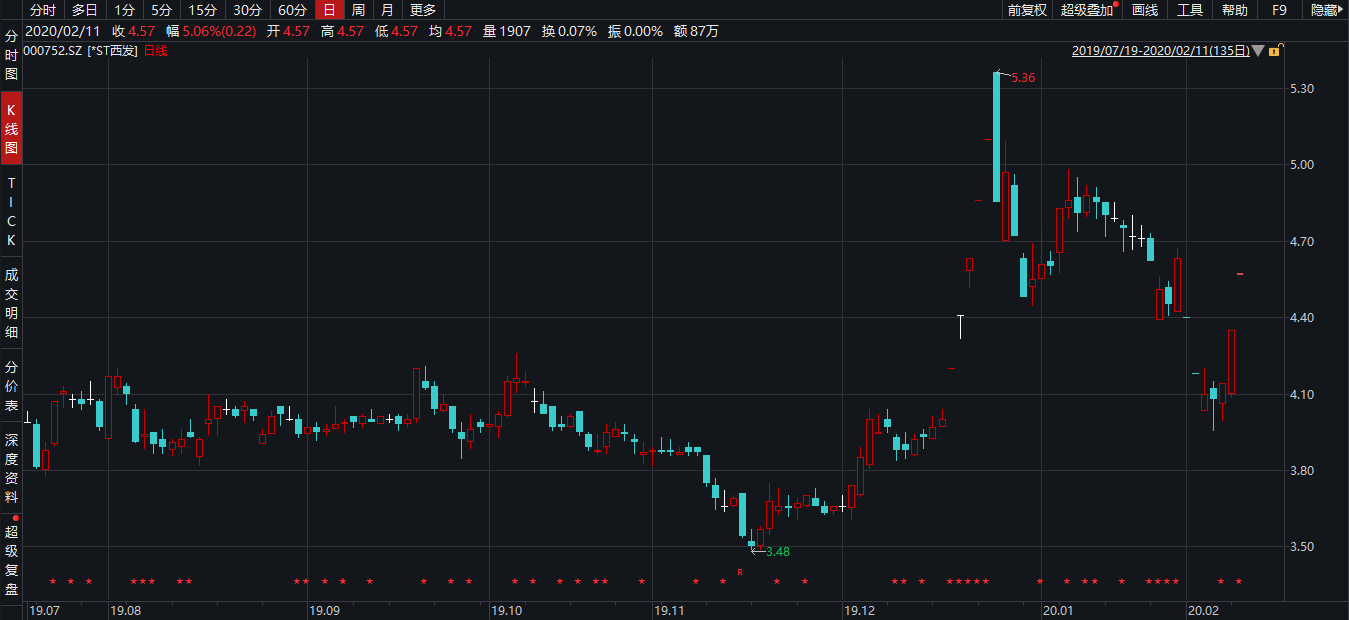Click the 20.02 date axis label
Screen dimensions: 1349x620
click(1203, 609)
